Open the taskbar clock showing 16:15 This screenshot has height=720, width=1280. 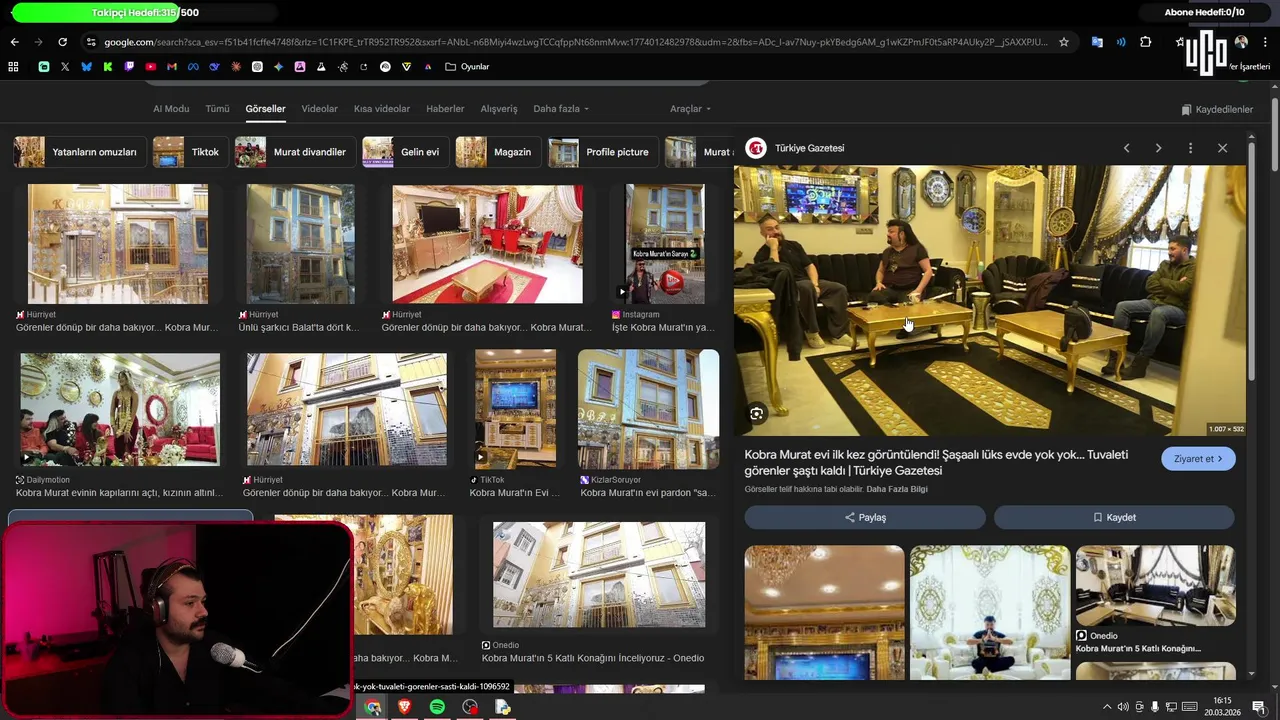pyautogui.click(x=1223, y=707)
